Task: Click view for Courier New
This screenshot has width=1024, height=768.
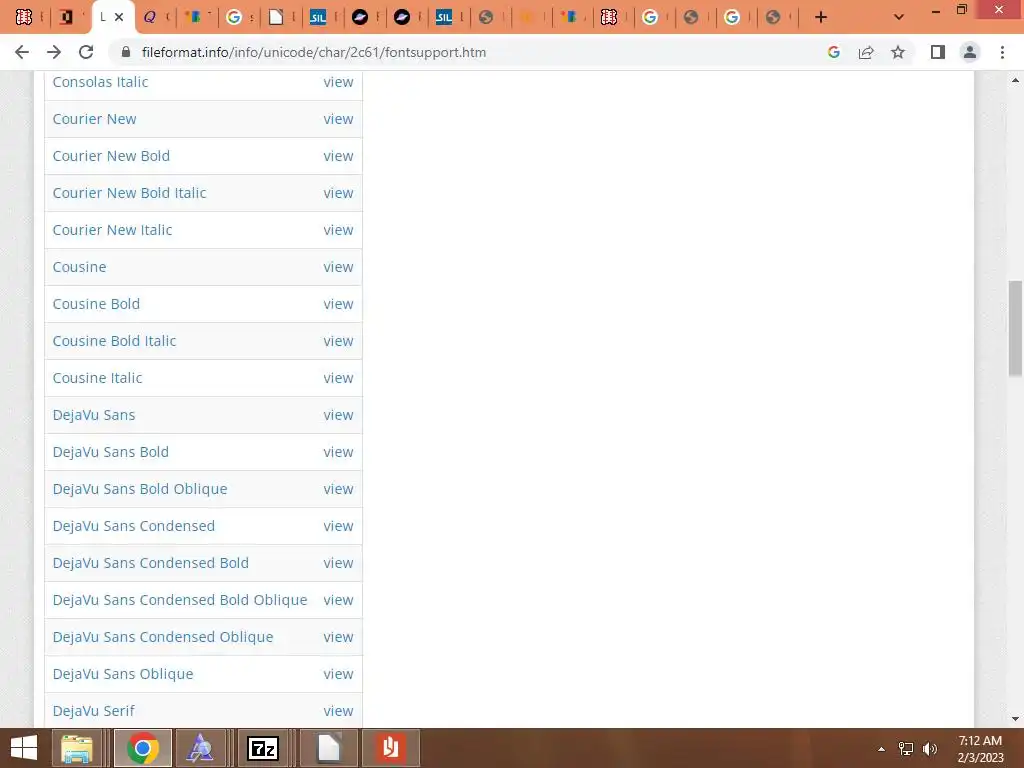Action: tap(338, 119)
